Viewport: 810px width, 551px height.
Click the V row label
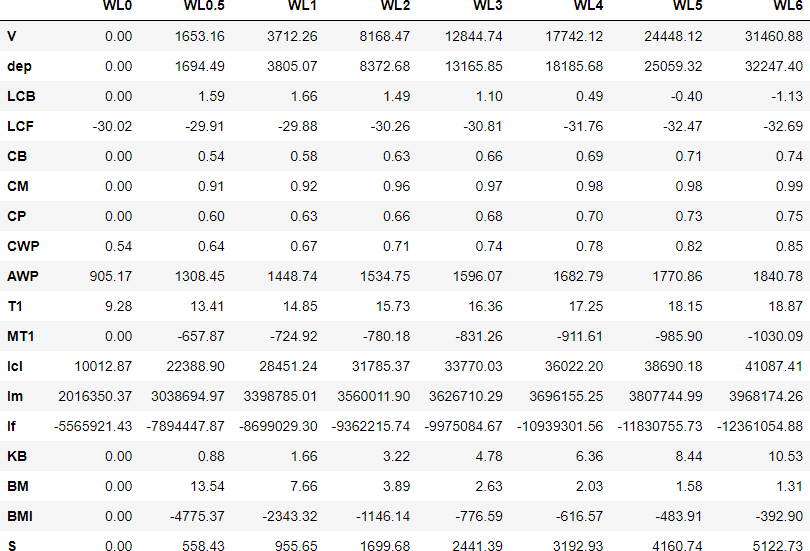[x=11, y=36]
